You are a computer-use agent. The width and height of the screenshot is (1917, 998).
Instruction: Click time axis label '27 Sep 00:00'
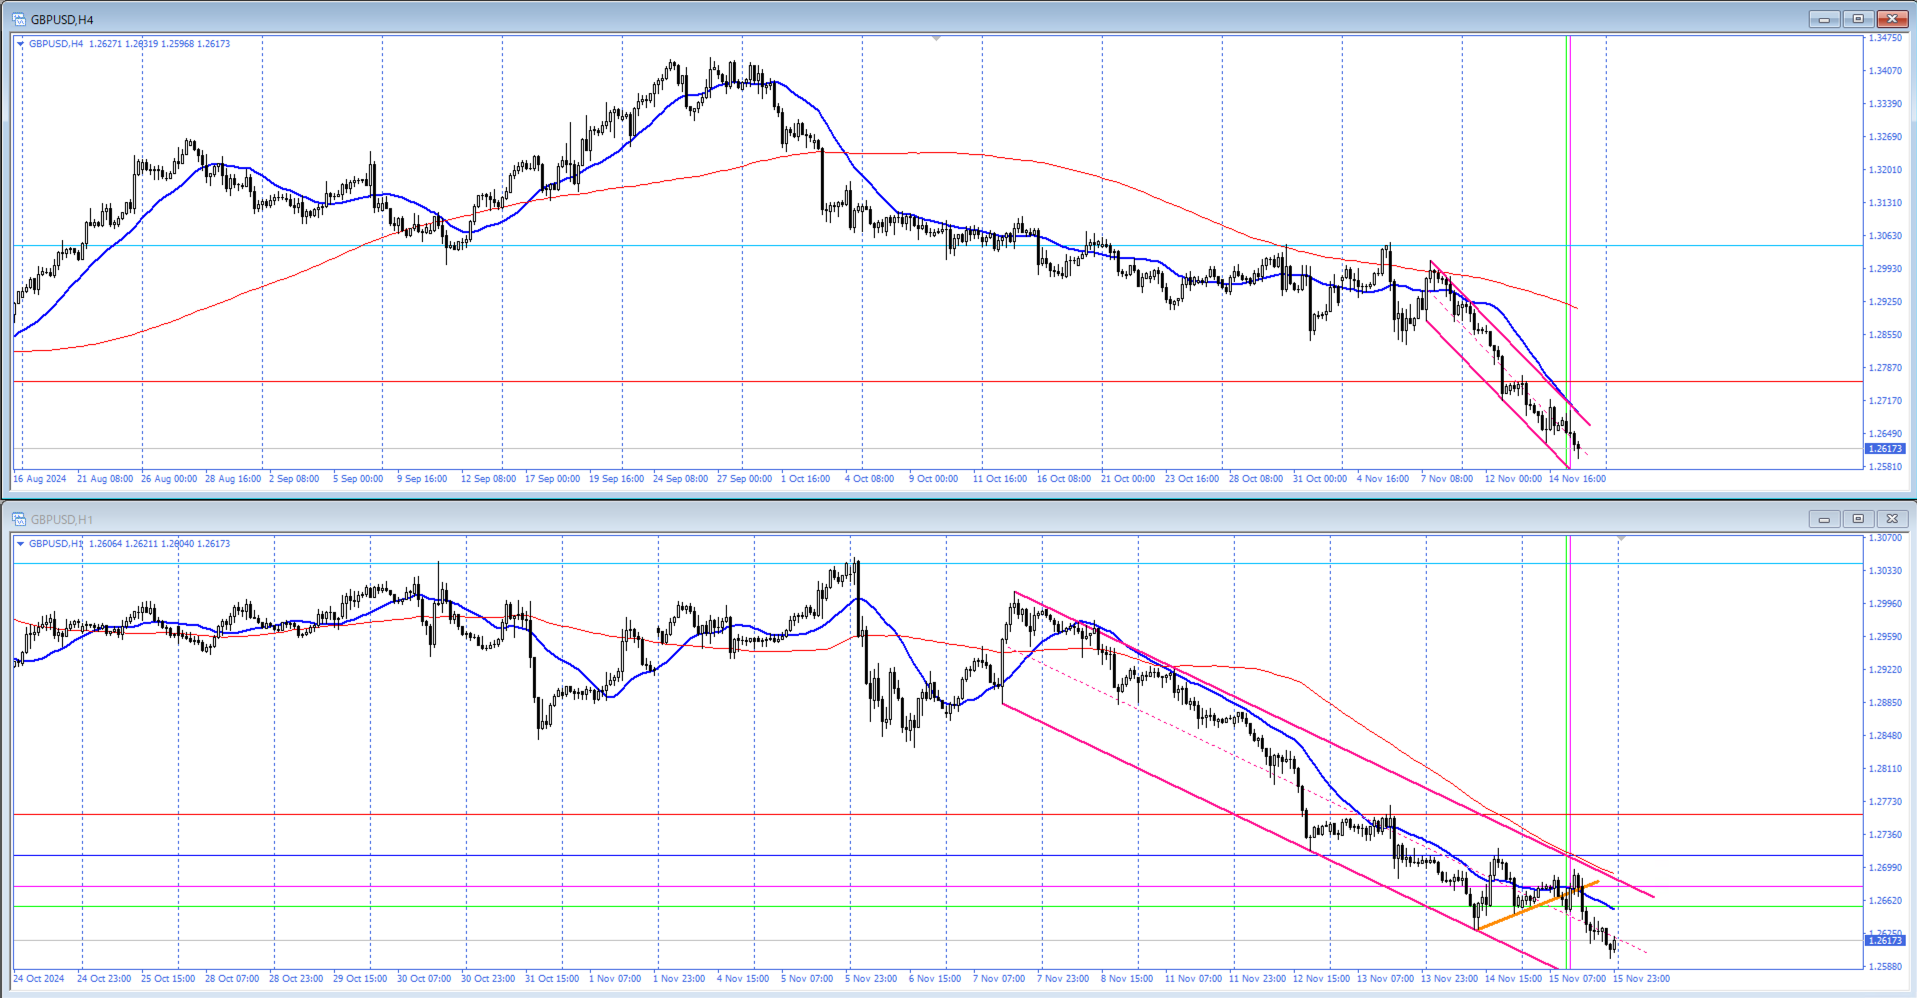744,479
